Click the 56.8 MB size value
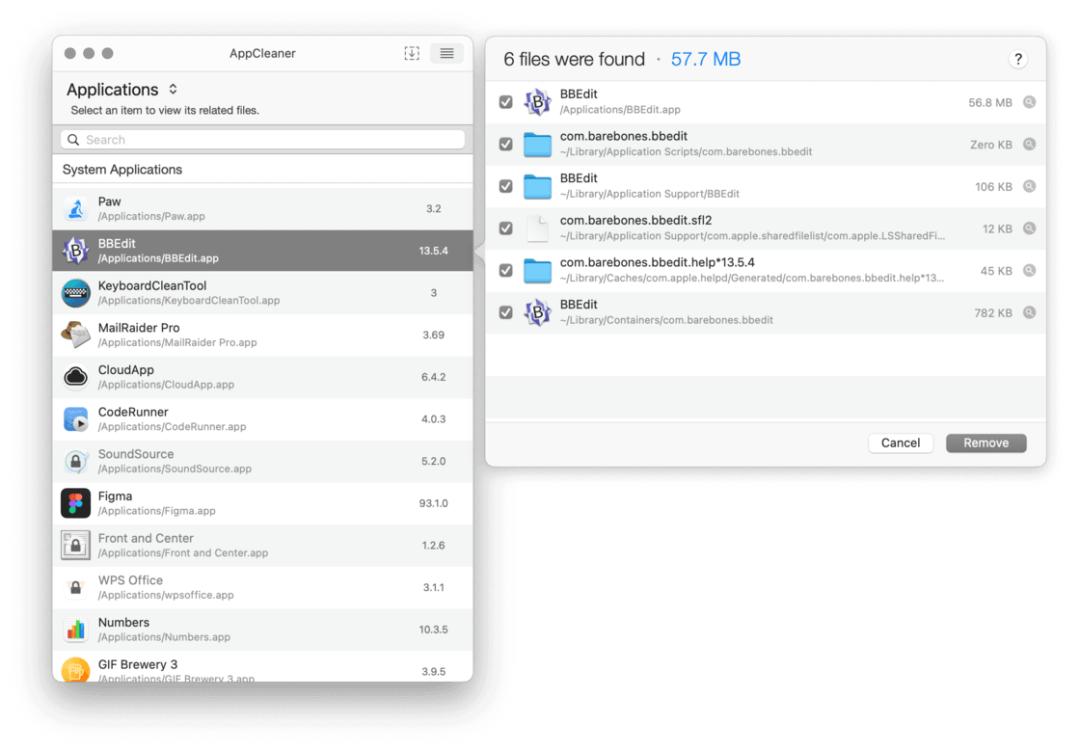Image resolution: width=1080 pixels, height=751 pixels. pos(990,103)
